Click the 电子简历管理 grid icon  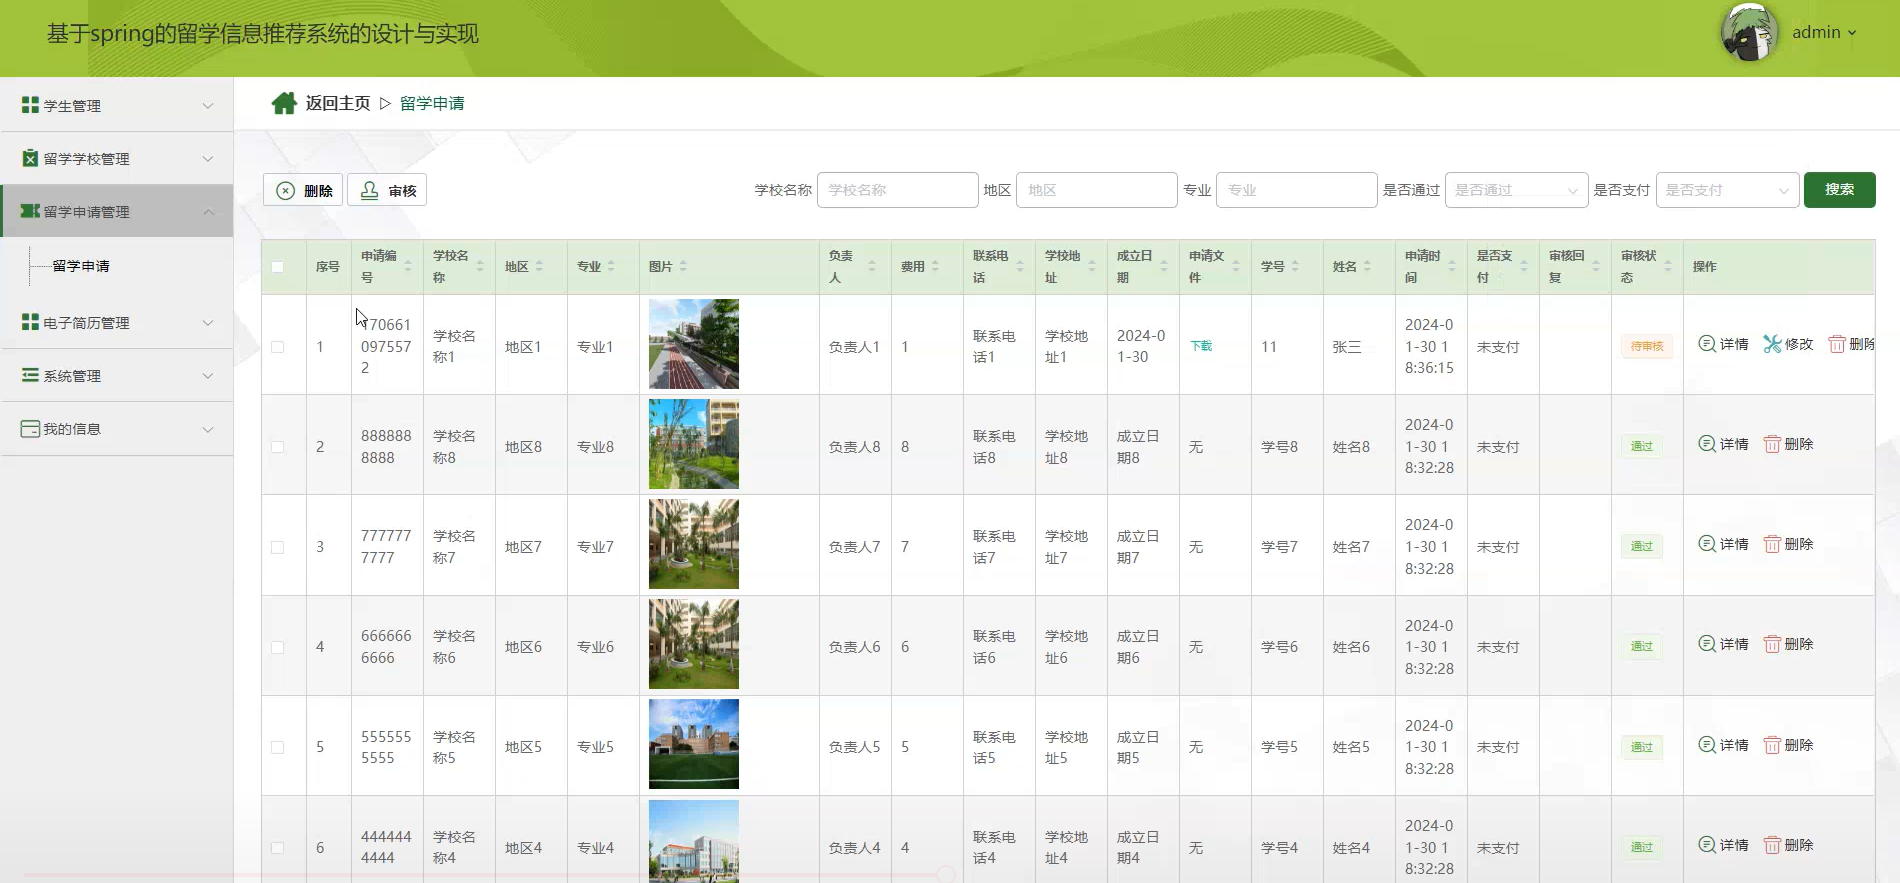click(x=30, y=322)
